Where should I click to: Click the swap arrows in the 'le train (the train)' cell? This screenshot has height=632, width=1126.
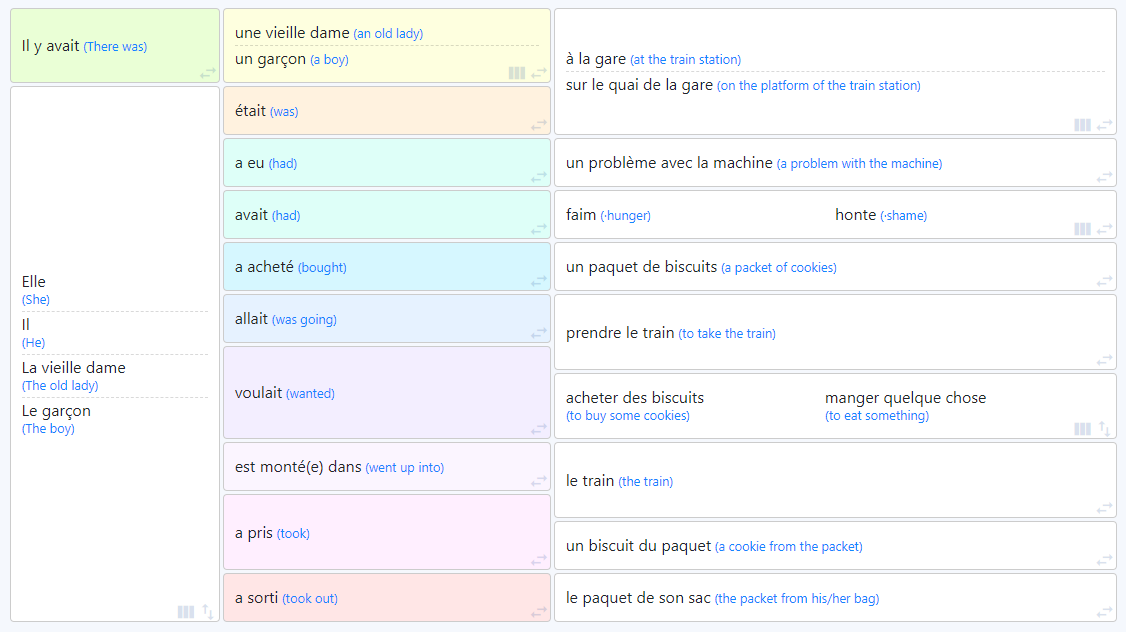click(x=1105, y=508)
